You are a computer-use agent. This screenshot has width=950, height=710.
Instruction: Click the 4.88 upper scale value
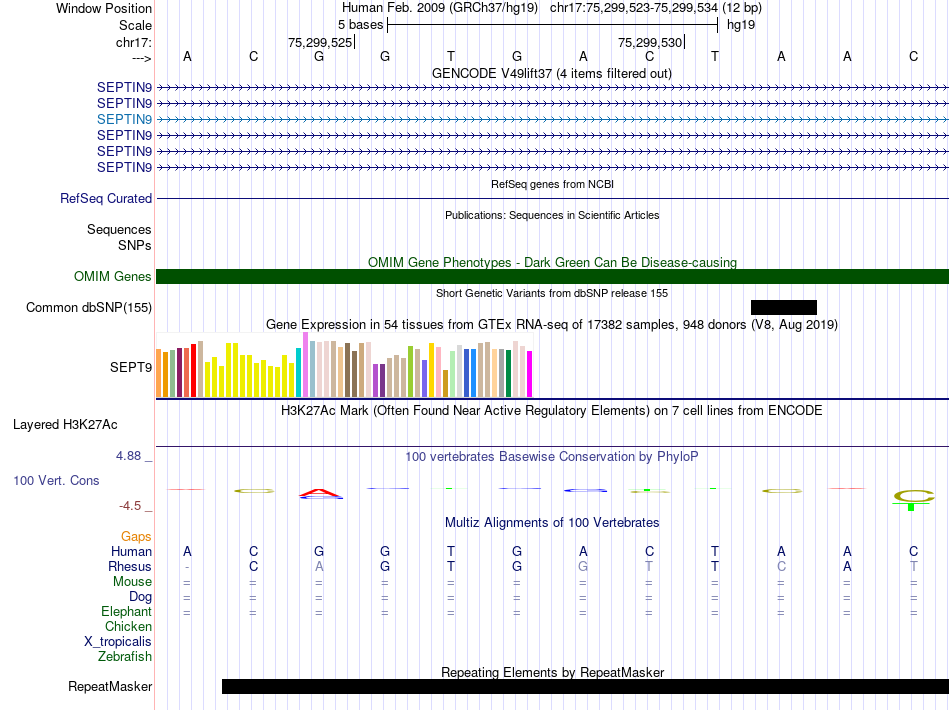pyautogui.click(x=128, y=456)
